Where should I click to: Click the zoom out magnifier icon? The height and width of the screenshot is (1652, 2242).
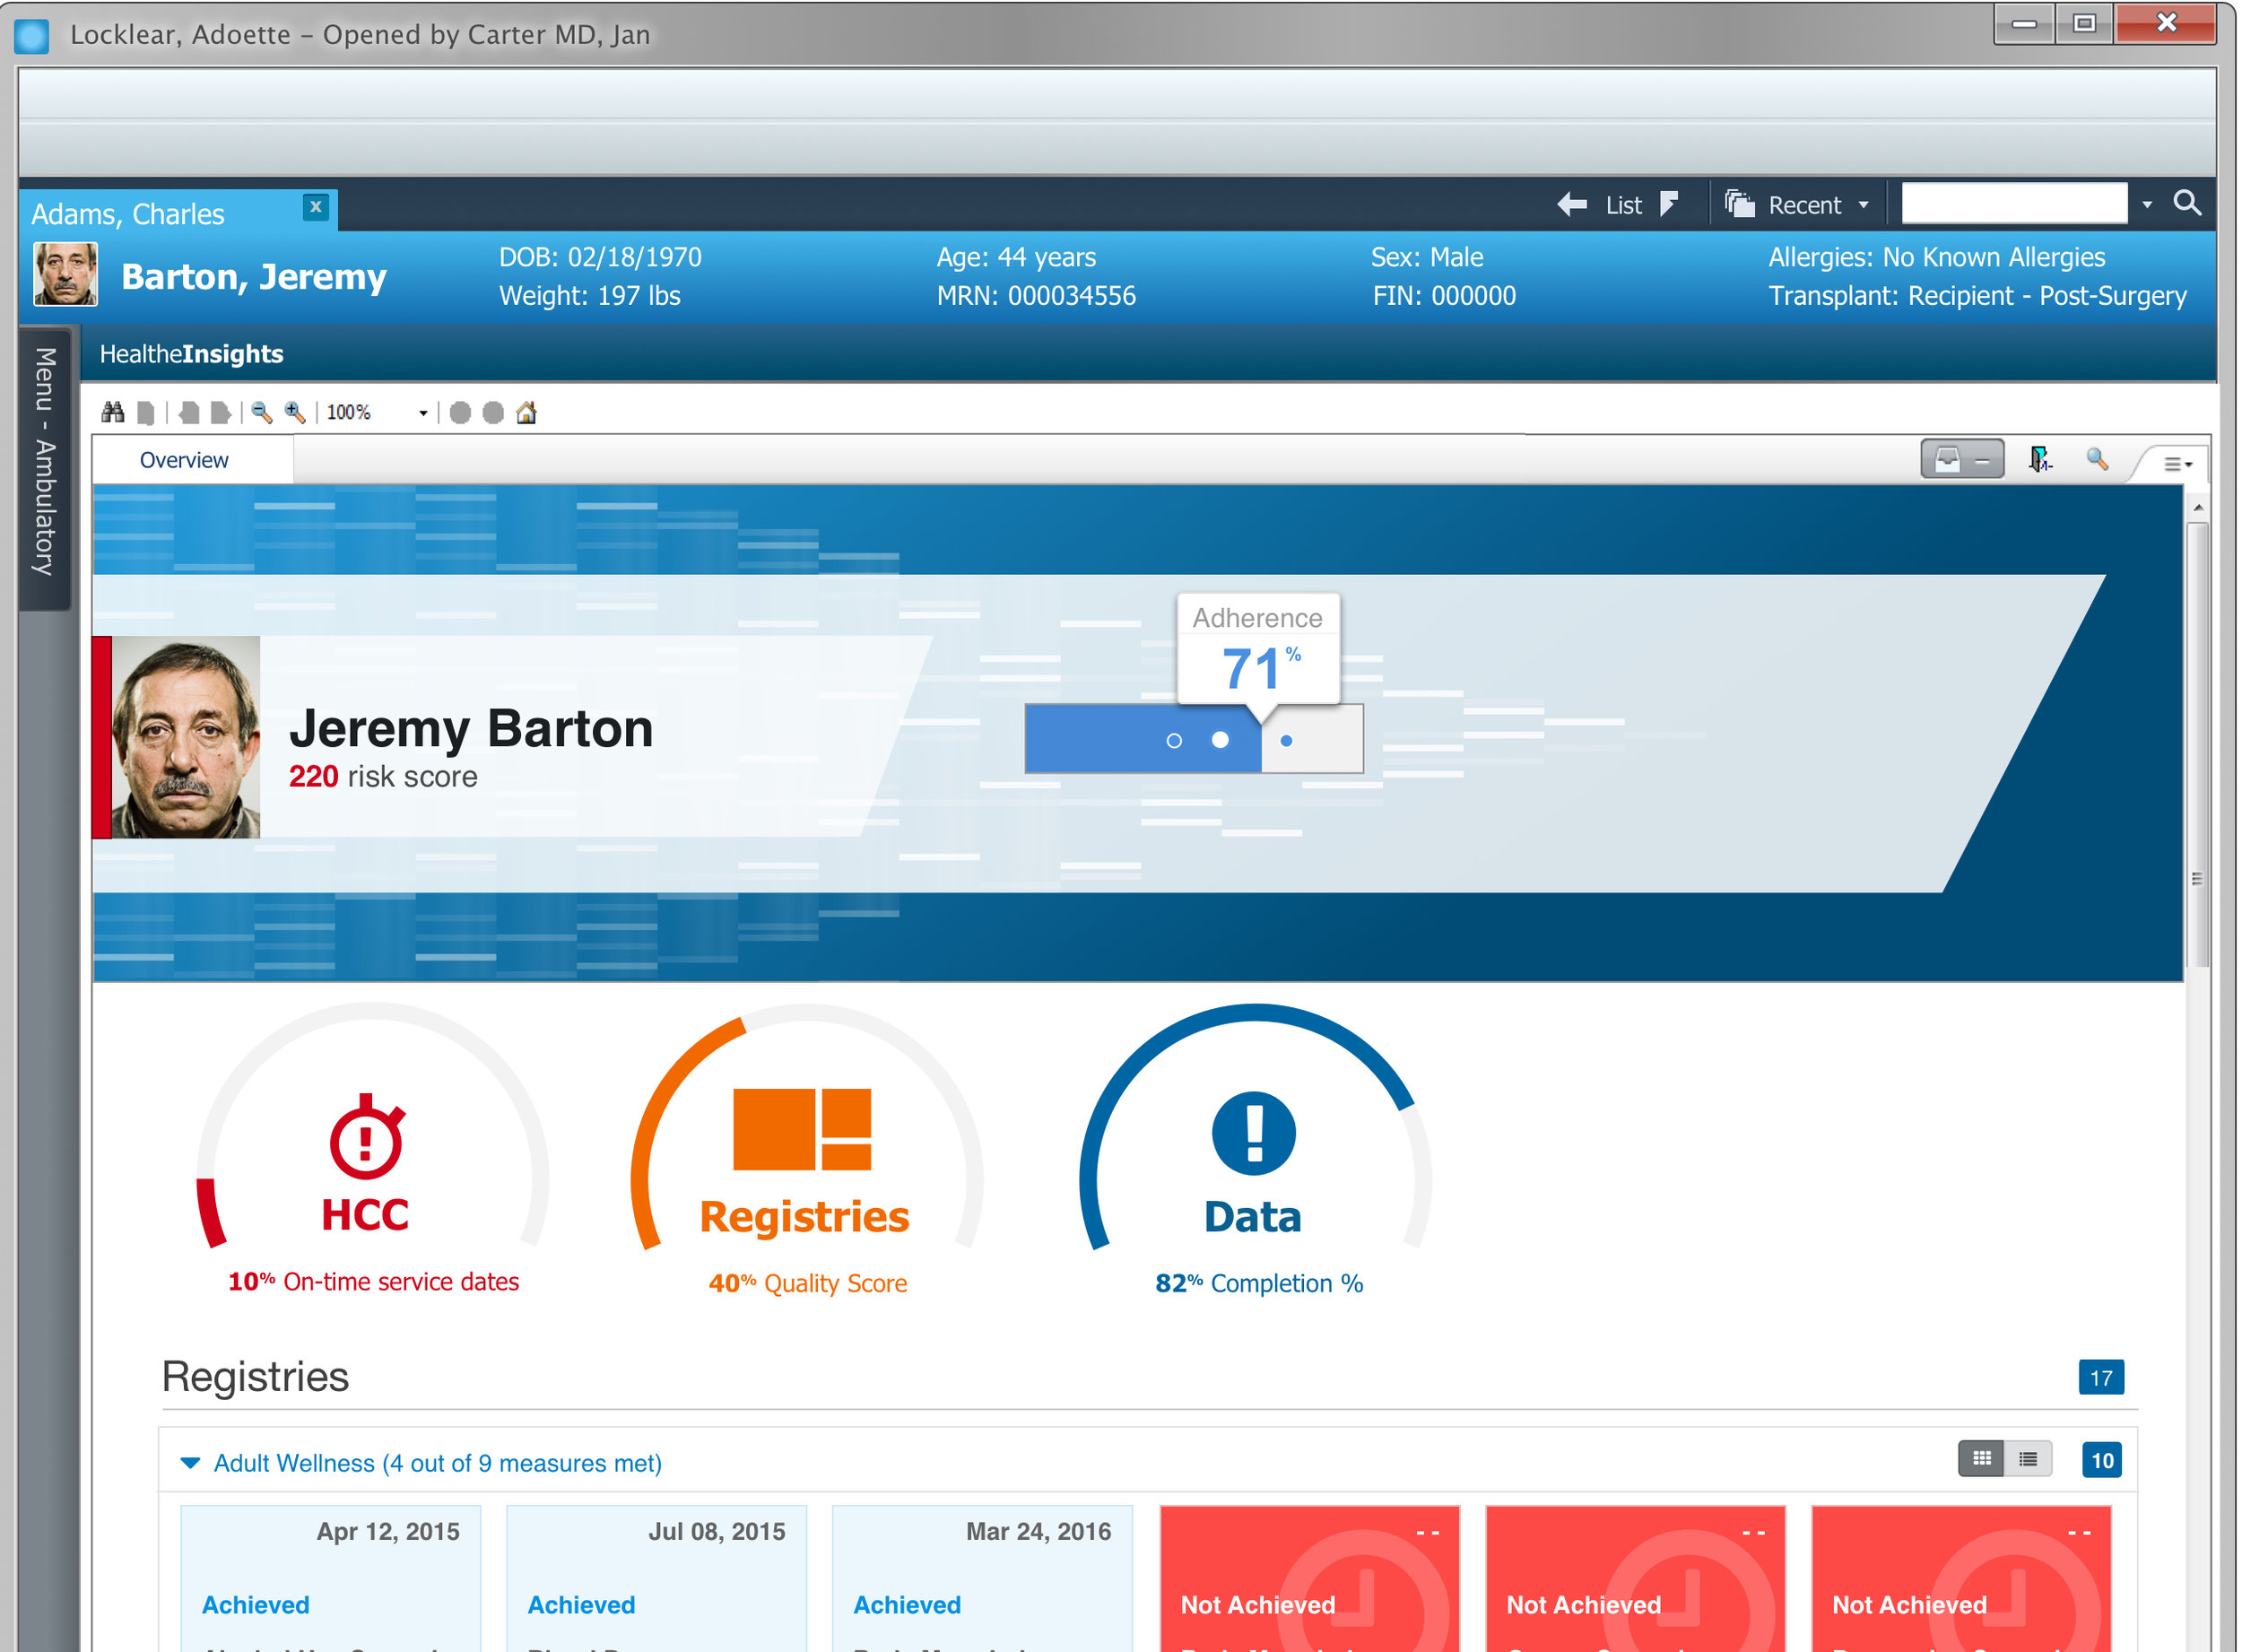pyautogui.click(x=262, y=412)
